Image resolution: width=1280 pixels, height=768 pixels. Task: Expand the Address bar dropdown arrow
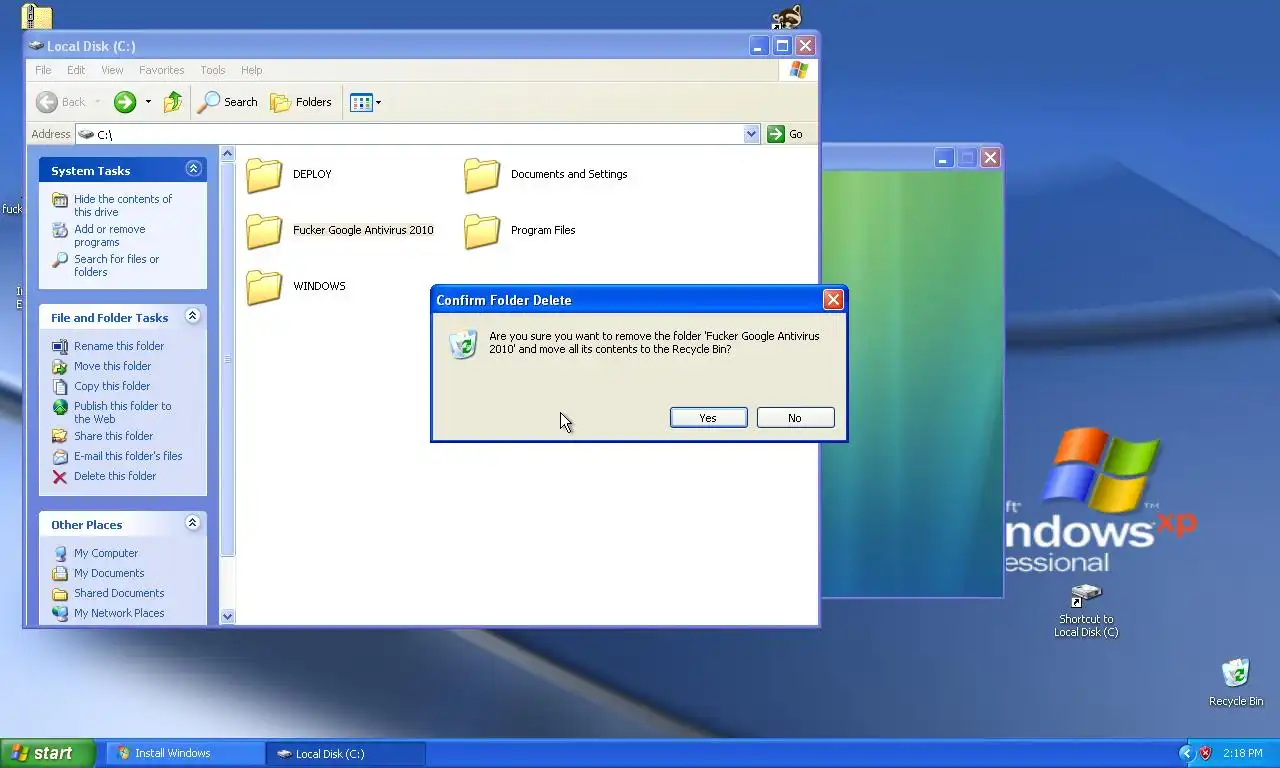[752, 134]
